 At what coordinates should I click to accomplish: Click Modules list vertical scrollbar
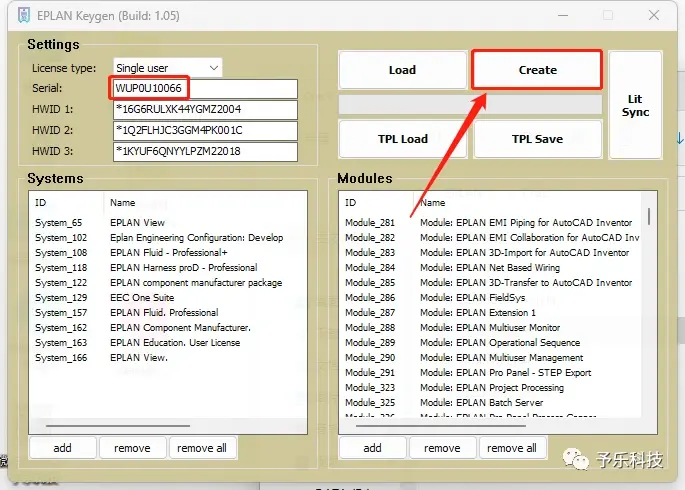pos(649,217)
